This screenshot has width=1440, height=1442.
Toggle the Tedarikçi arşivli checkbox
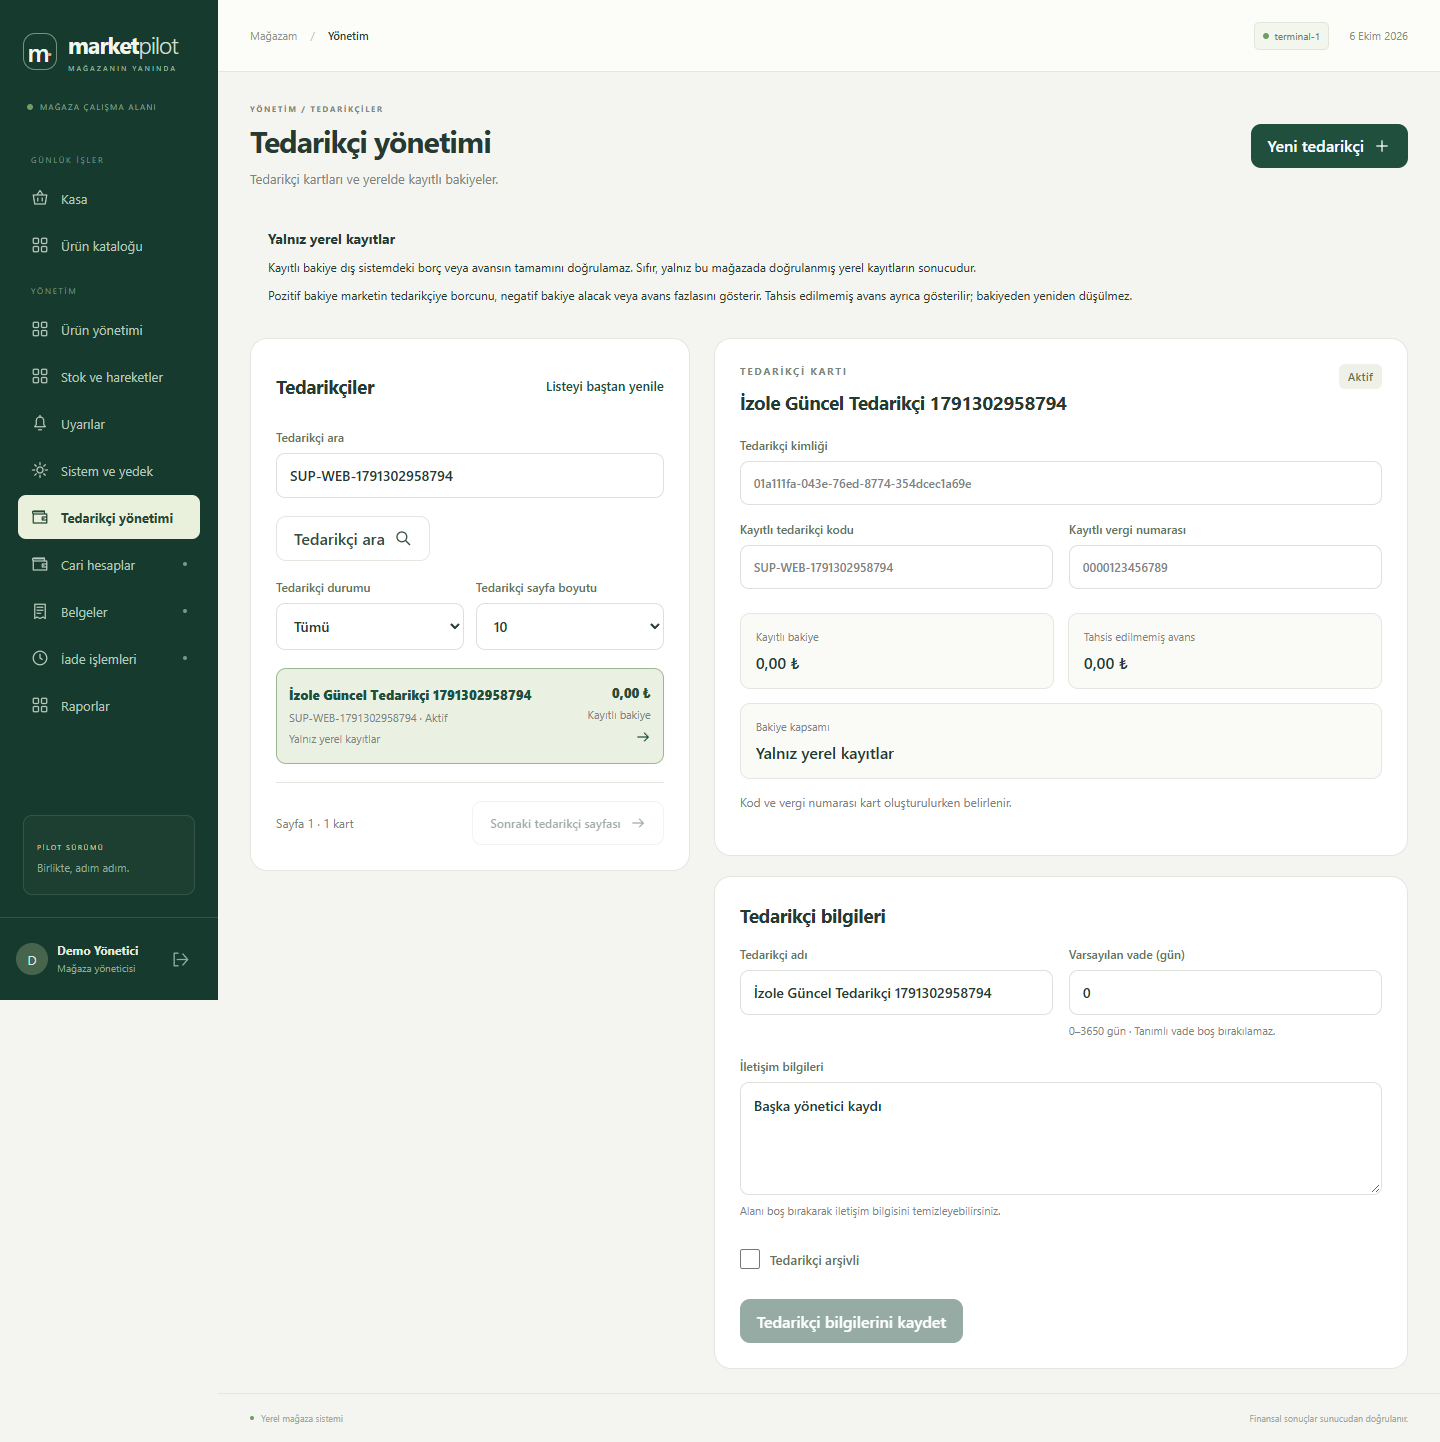tap(750, 1259)
